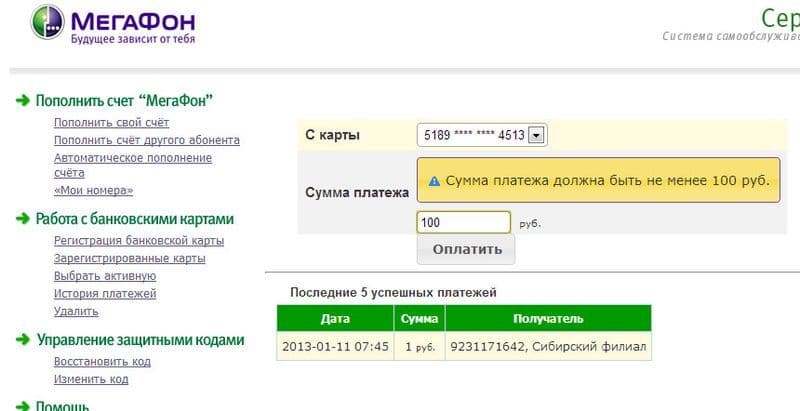Open Регистрация банковской карты link
Viewport: 800px width, 411px height.
(x=139, y=241)
